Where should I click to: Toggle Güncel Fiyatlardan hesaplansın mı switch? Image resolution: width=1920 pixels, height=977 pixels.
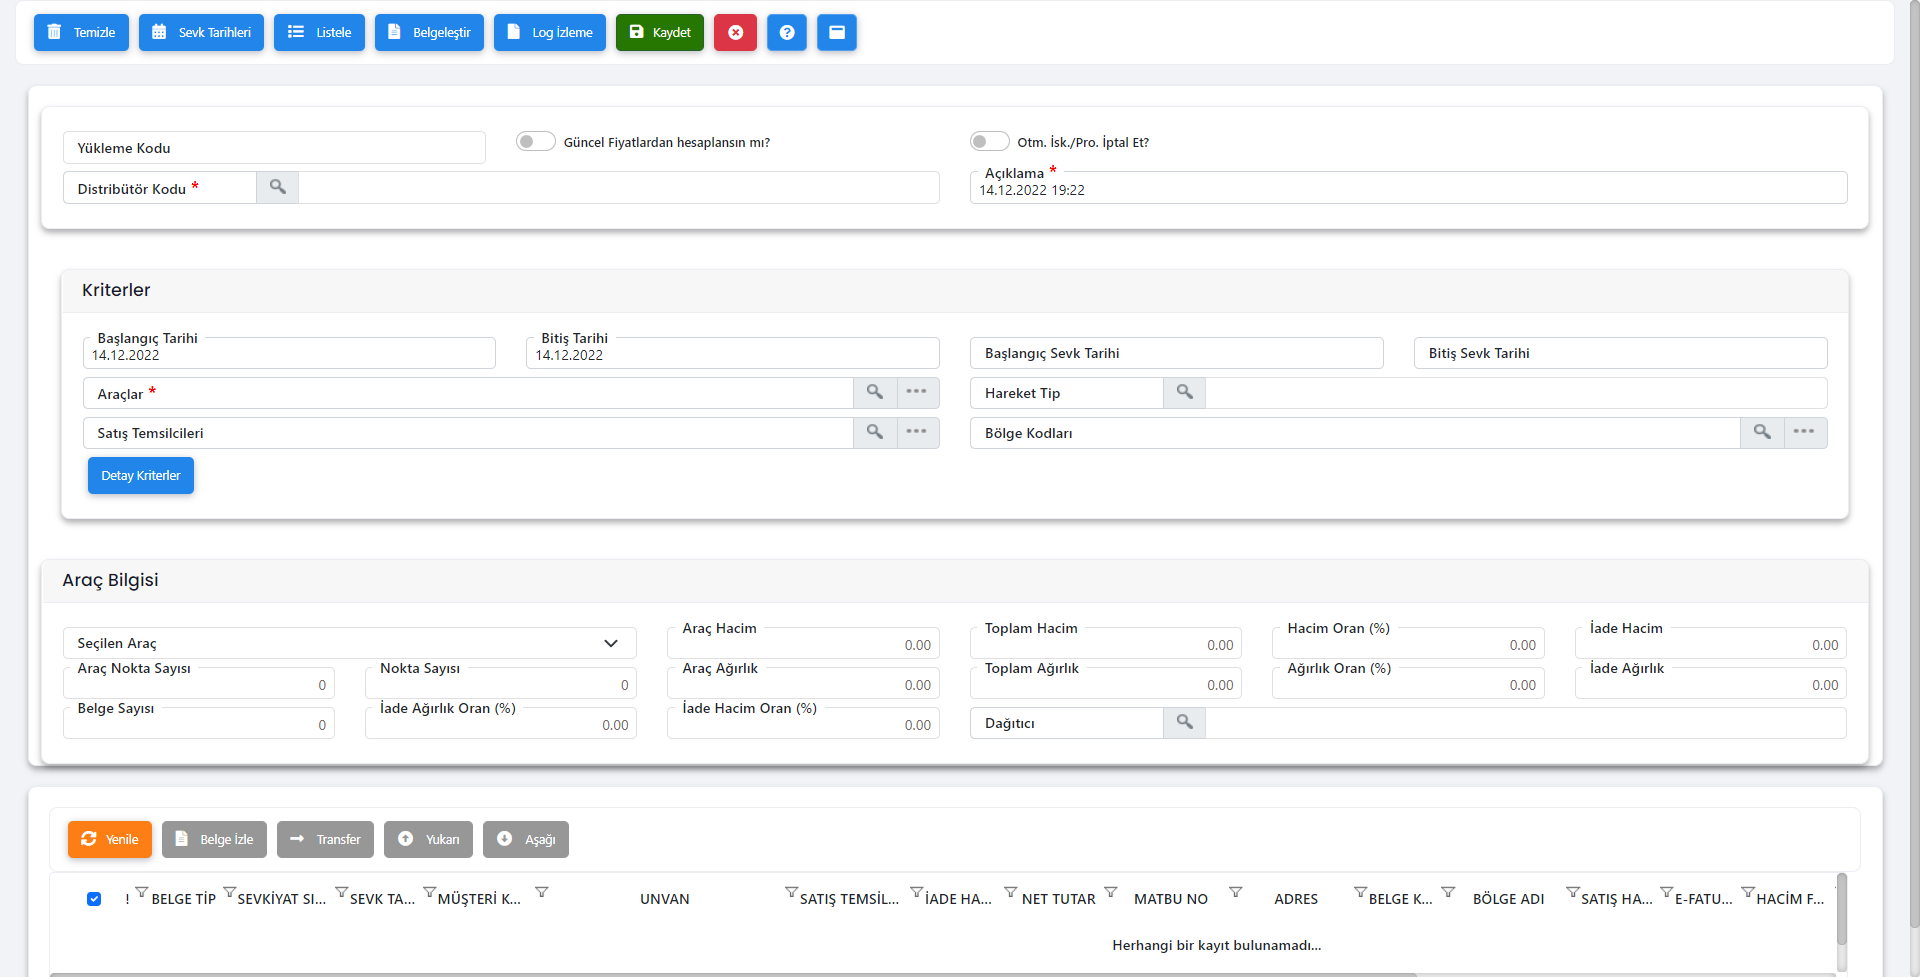535,142
